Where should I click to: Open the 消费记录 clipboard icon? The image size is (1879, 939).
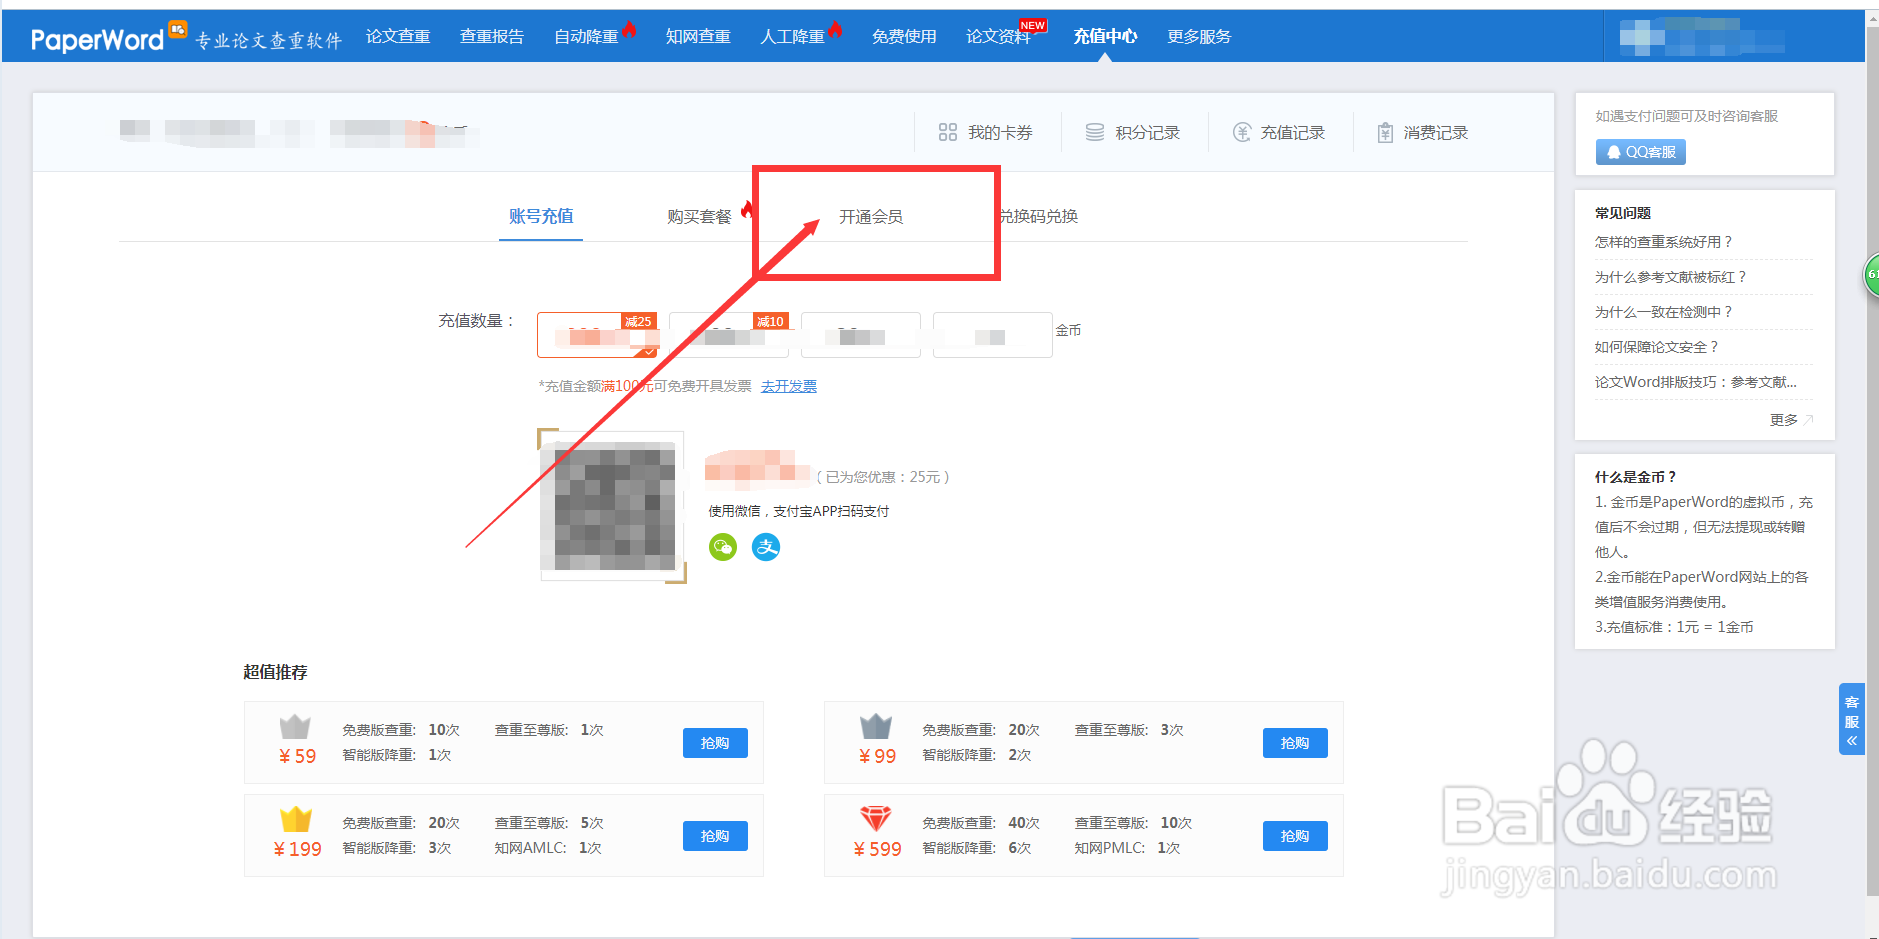(x=1385, y=132)
